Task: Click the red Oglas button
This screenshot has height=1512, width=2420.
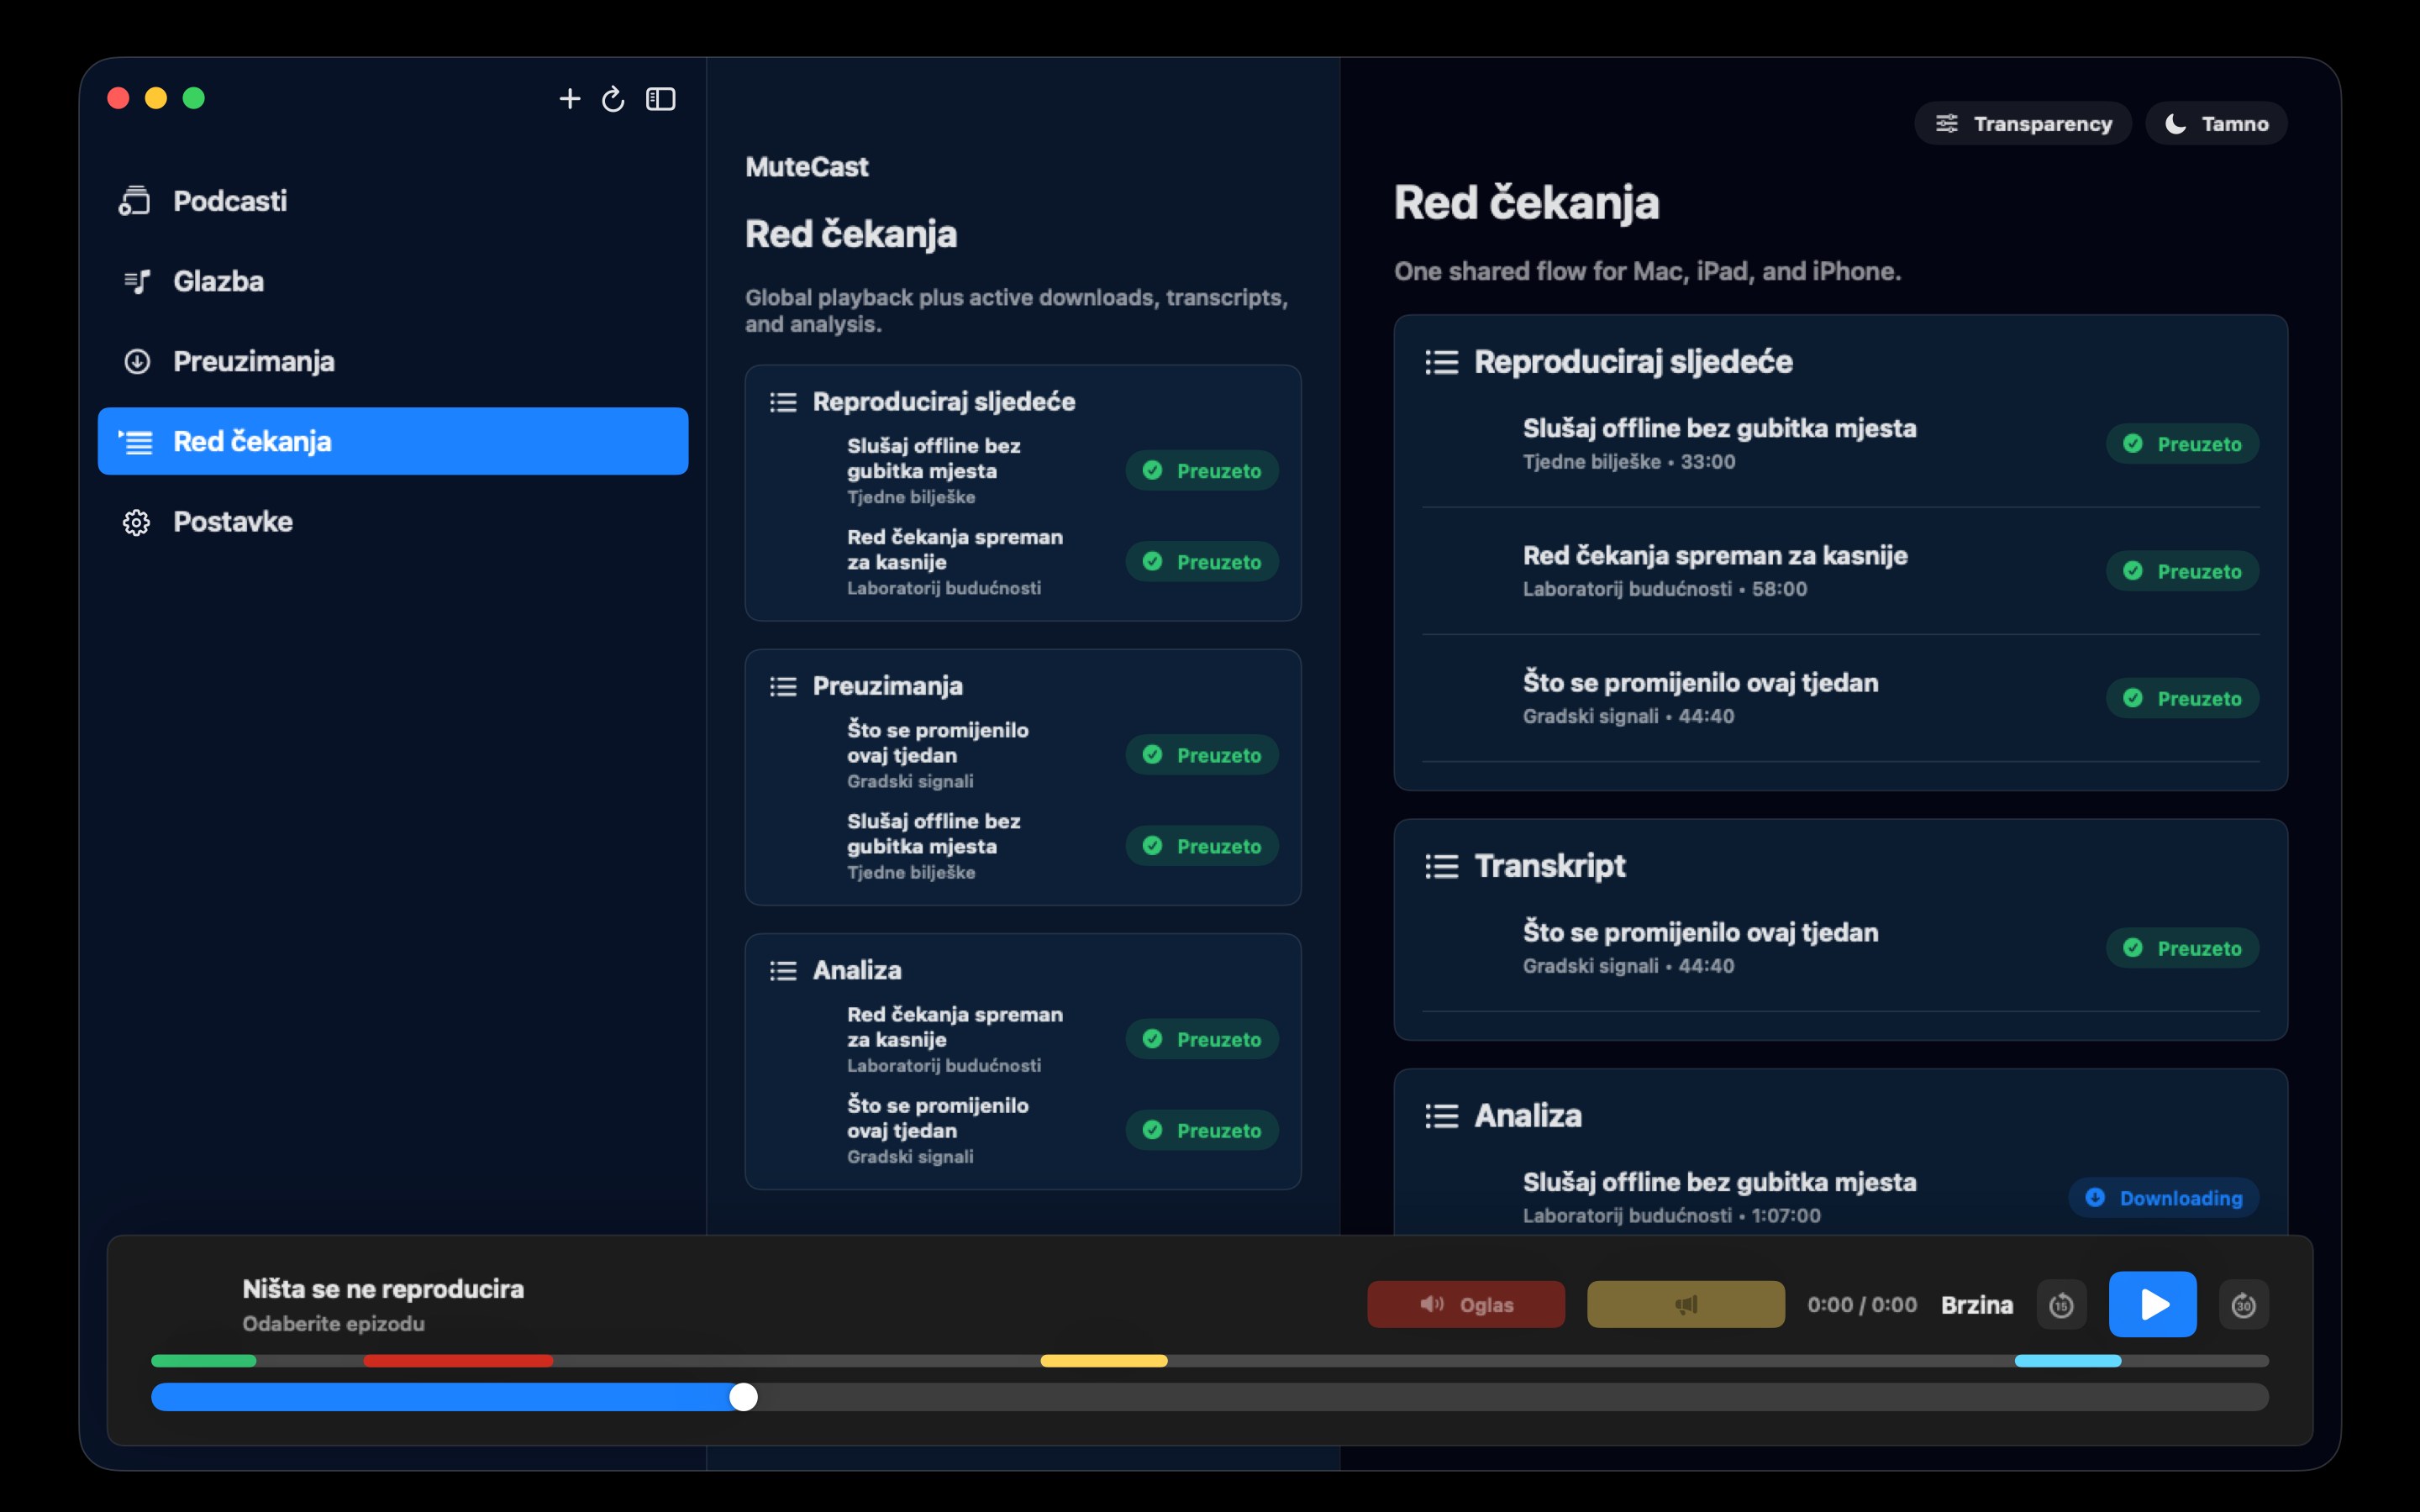Action: (1466, 1304)
